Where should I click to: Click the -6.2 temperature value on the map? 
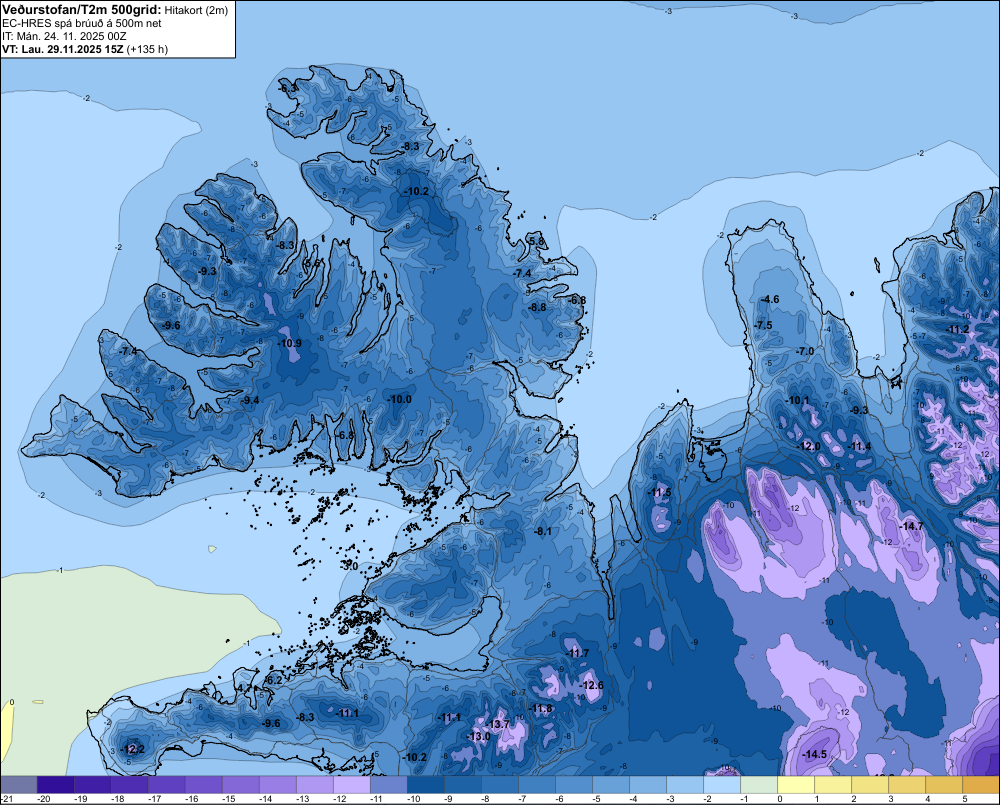pos(274,681)
